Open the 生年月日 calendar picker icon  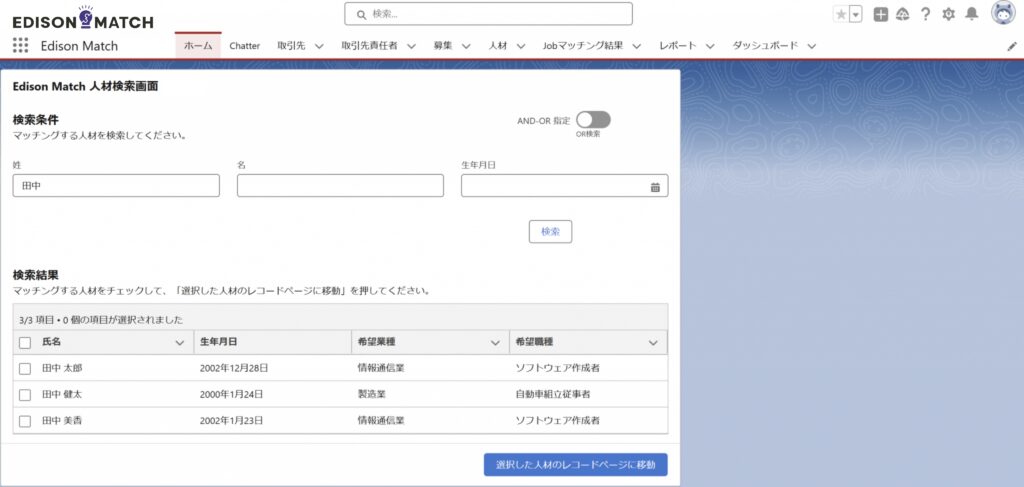[x=655, y=186]
